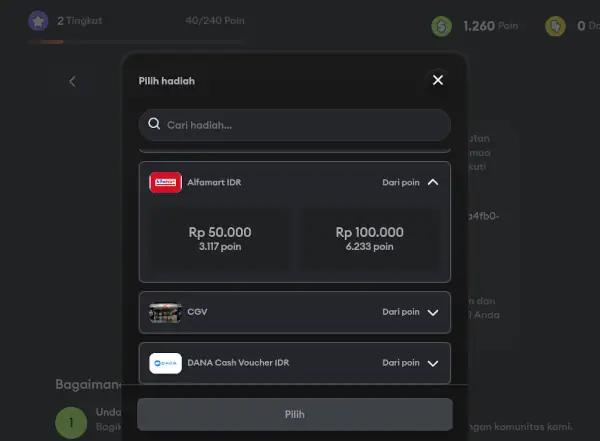This screenshot has height=441, width=600.
Task: Open the DANA Cash Voucher IDR row
Action: click(295, 363)
